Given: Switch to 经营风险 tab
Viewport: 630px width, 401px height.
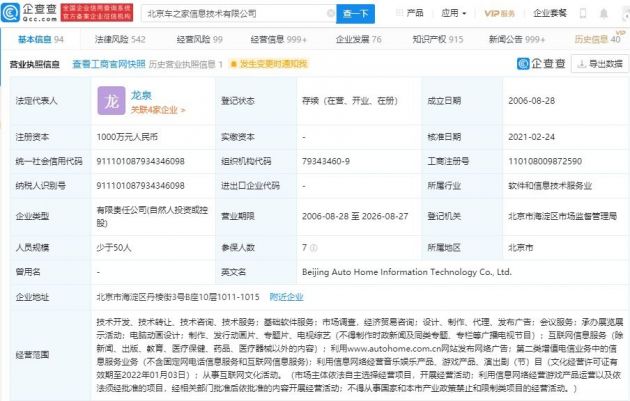Looking at the screenshot, I should [x=200, y=39].
